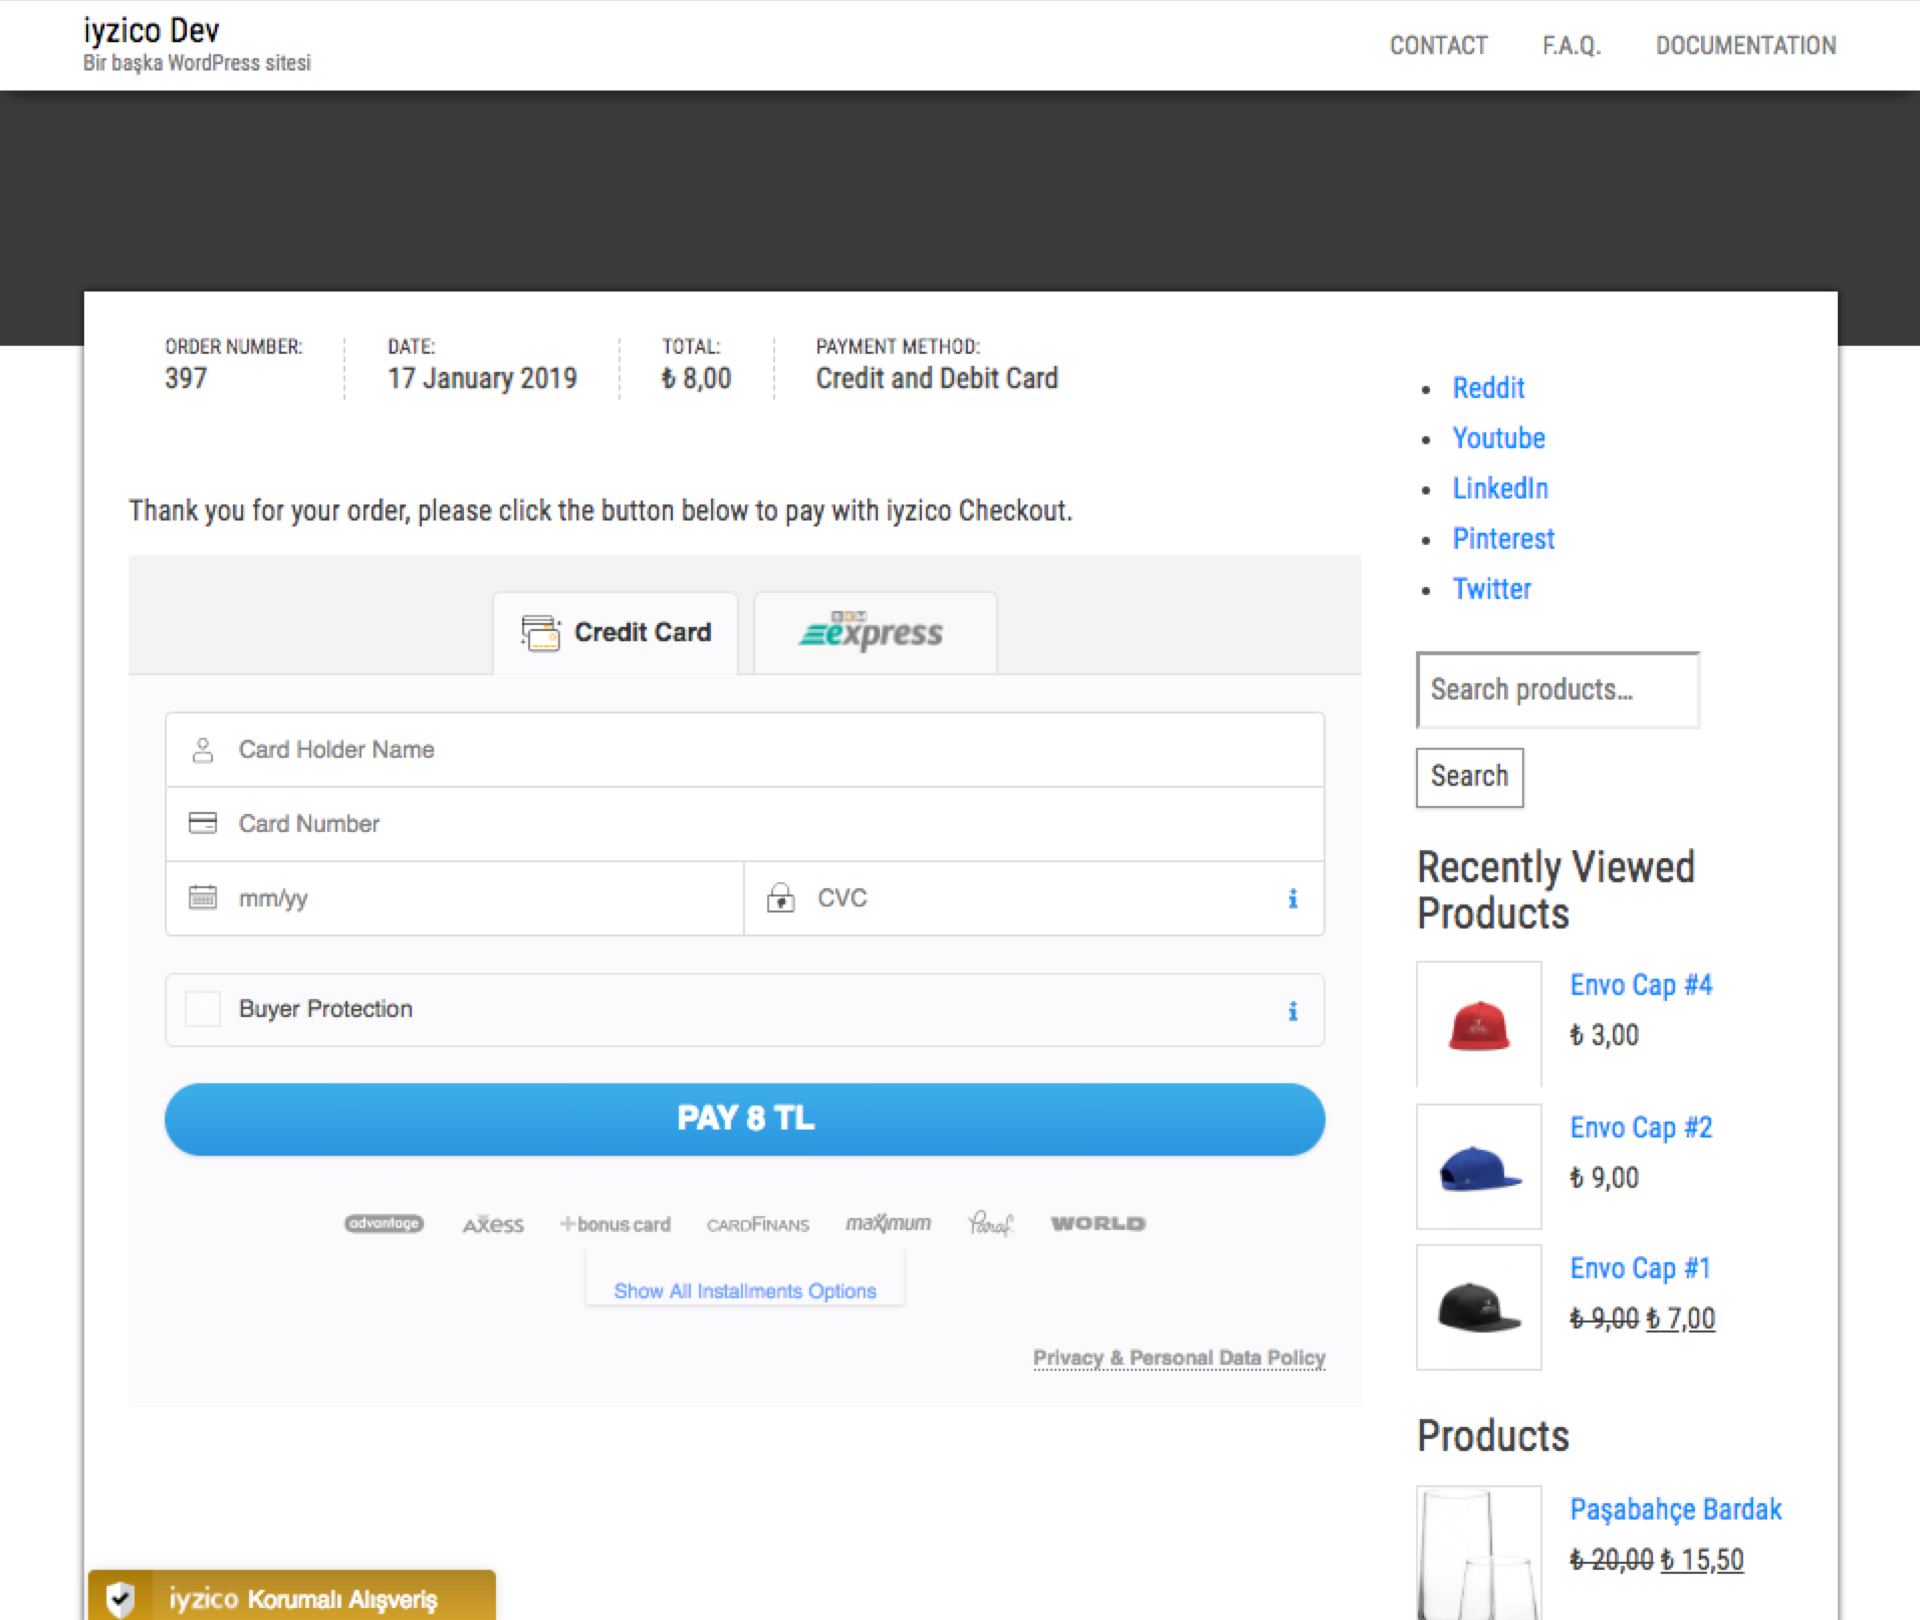This screenshot has width=1920, height=1620.
Task: Open the Privacy & Personal Data Policy link
Action: [1178, 1358]
